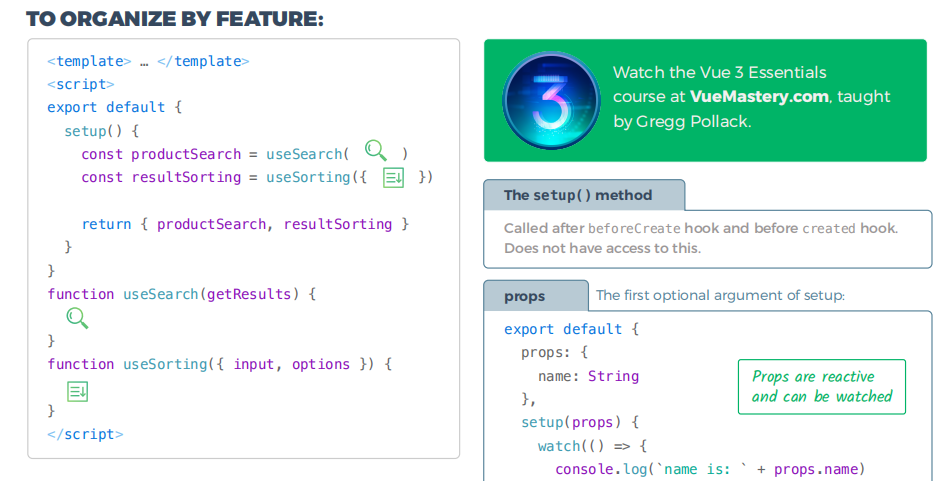Screen dimensions: 947x481
Task: Click the Vue 3 round logo badge
Action: pos(551,100)
